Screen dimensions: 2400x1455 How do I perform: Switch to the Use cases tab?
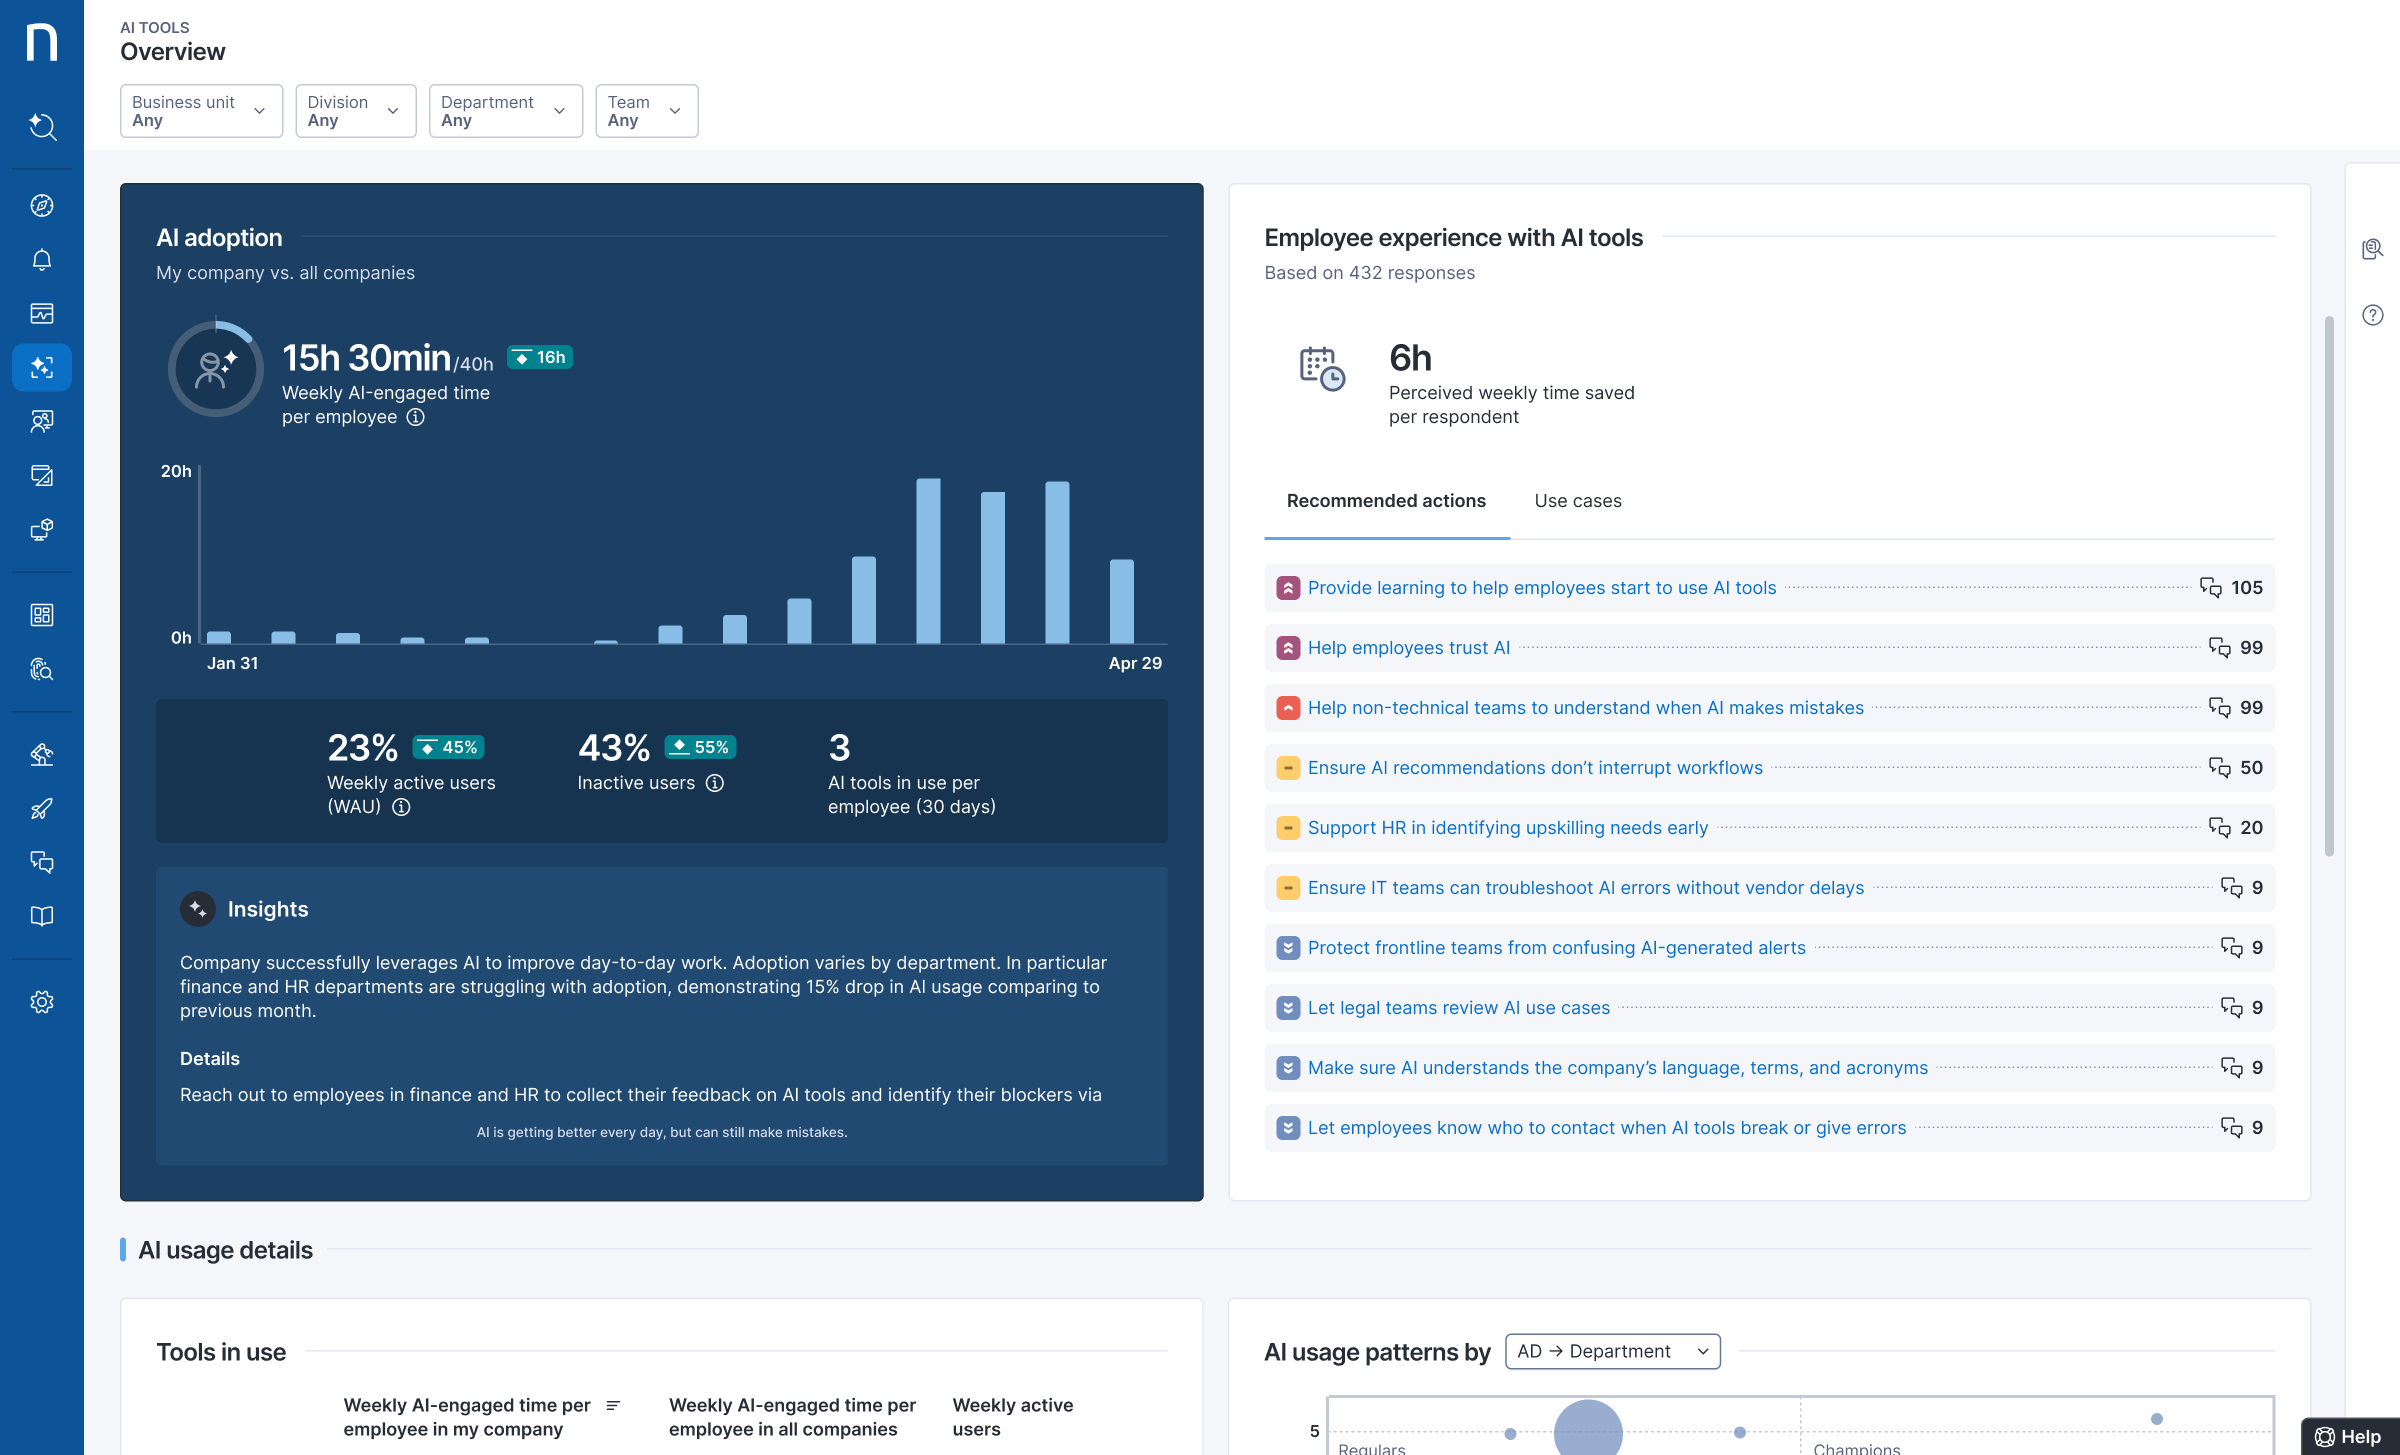click(1577, 501)
